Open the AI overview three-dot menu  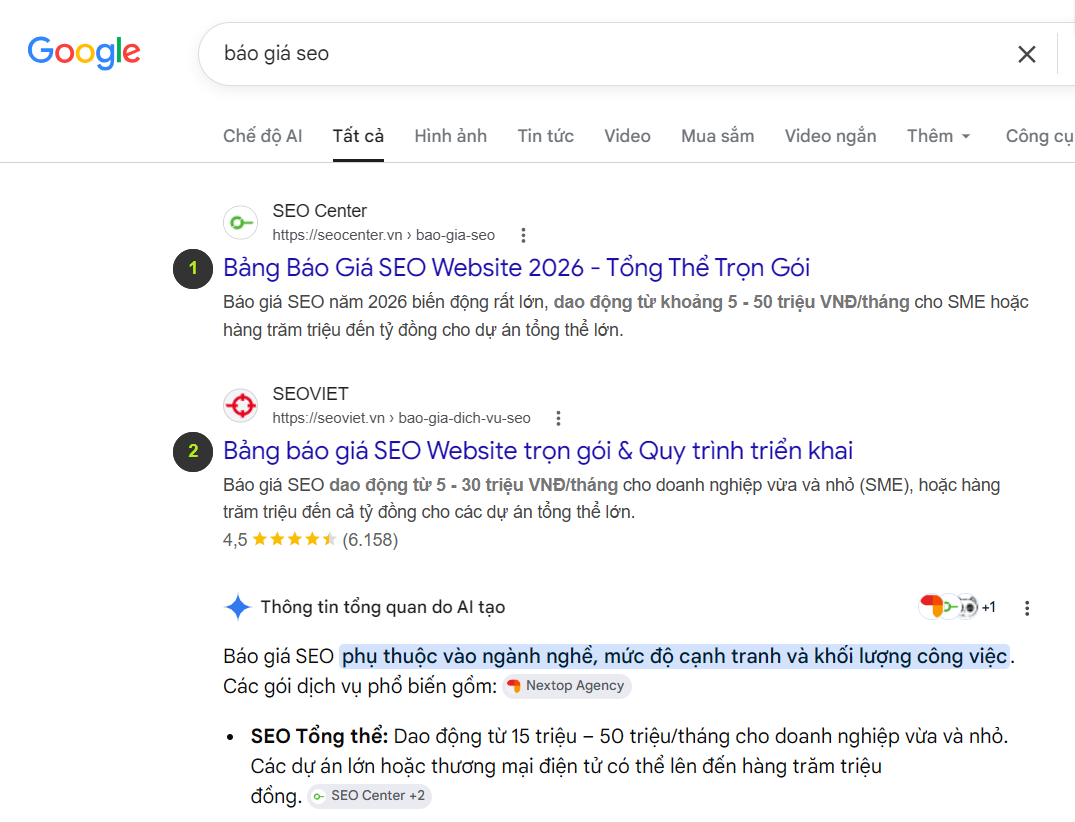coord(1027,608)
